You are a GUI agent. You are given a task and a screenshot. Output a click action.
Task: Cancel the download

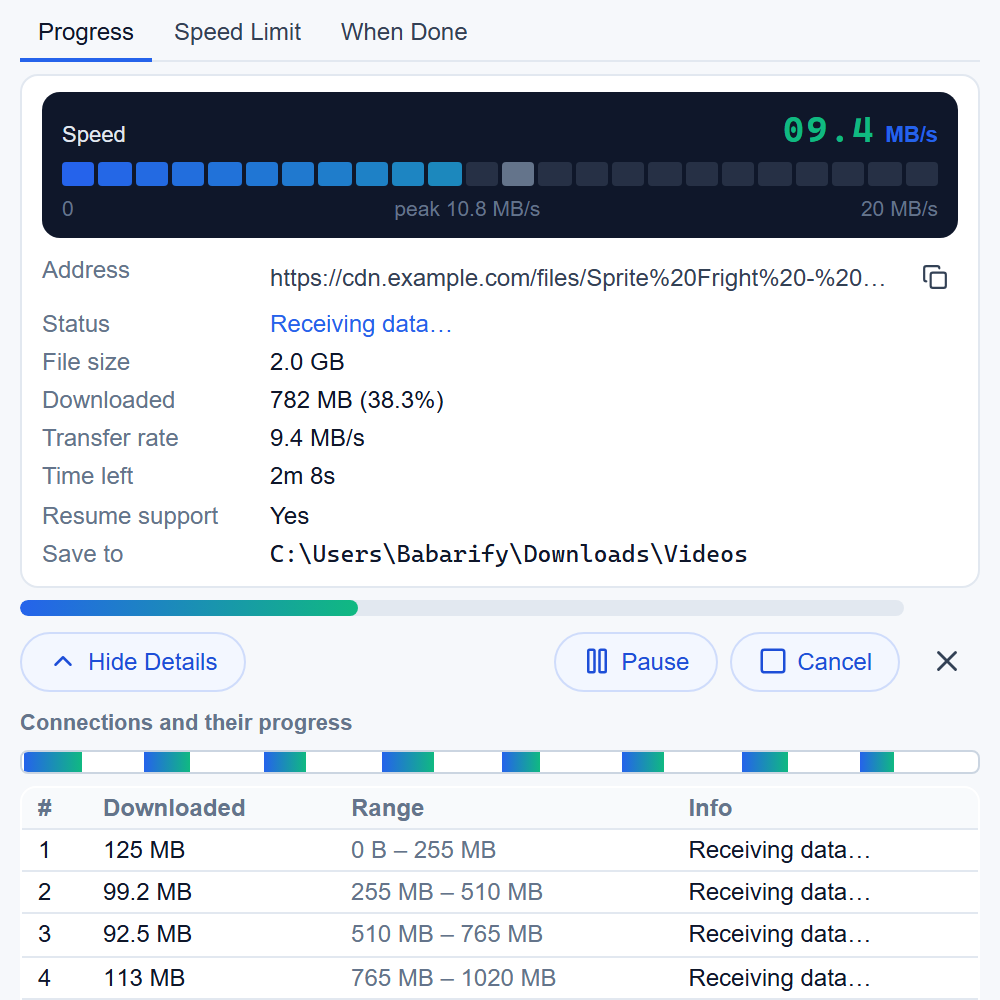pos(814,661)
